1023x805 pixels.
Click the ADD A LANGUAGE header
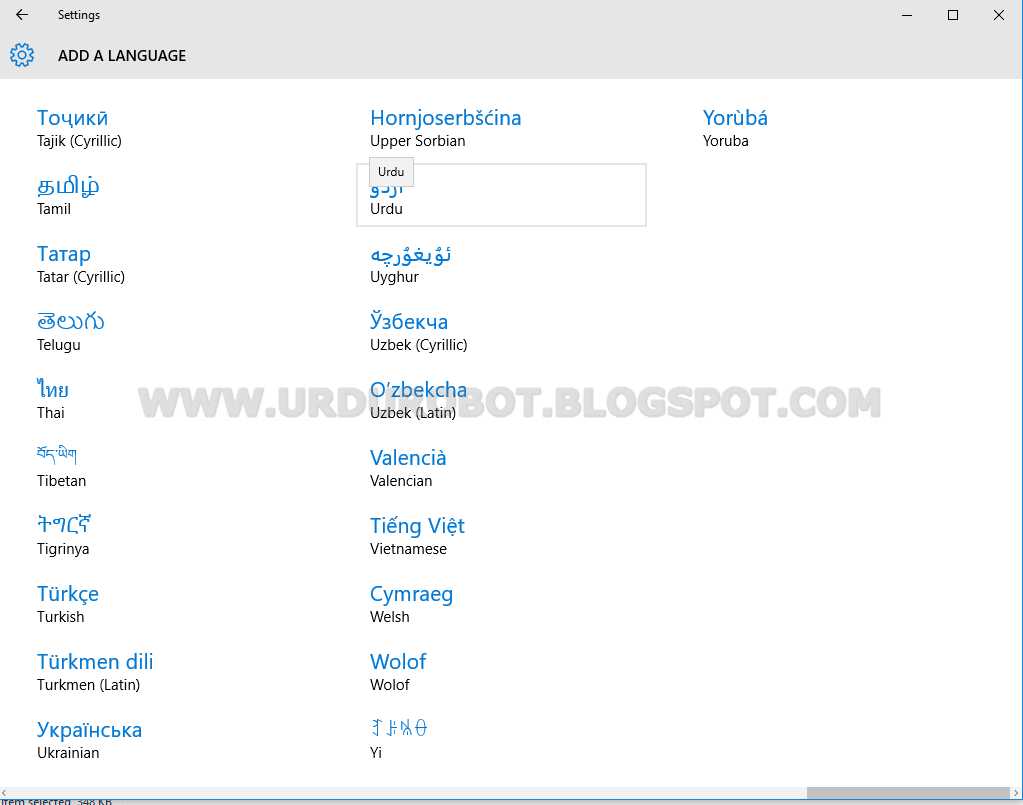tap(121, 55)
